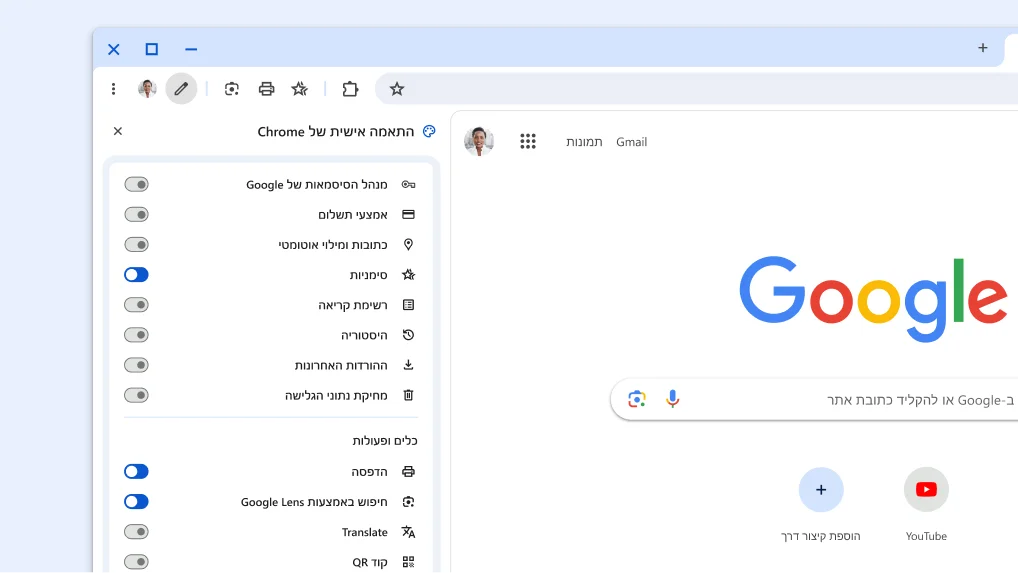The image size is (1018, 573).
Task: Click the profile avatar in the toolbar
Action: tap(147, 89)
